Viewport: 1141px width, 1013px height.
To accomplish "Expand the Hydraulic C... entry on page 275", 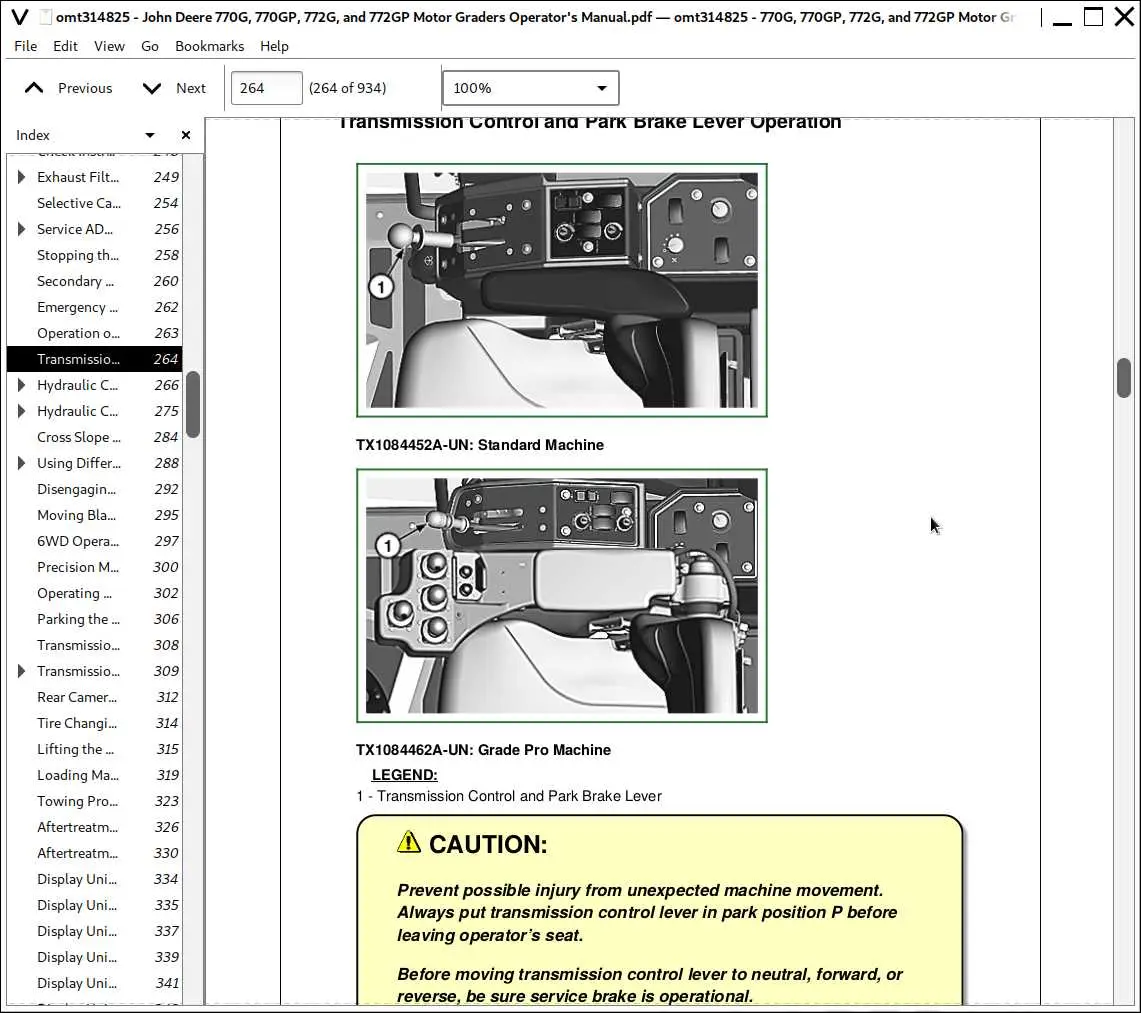I will pos(21,411).
